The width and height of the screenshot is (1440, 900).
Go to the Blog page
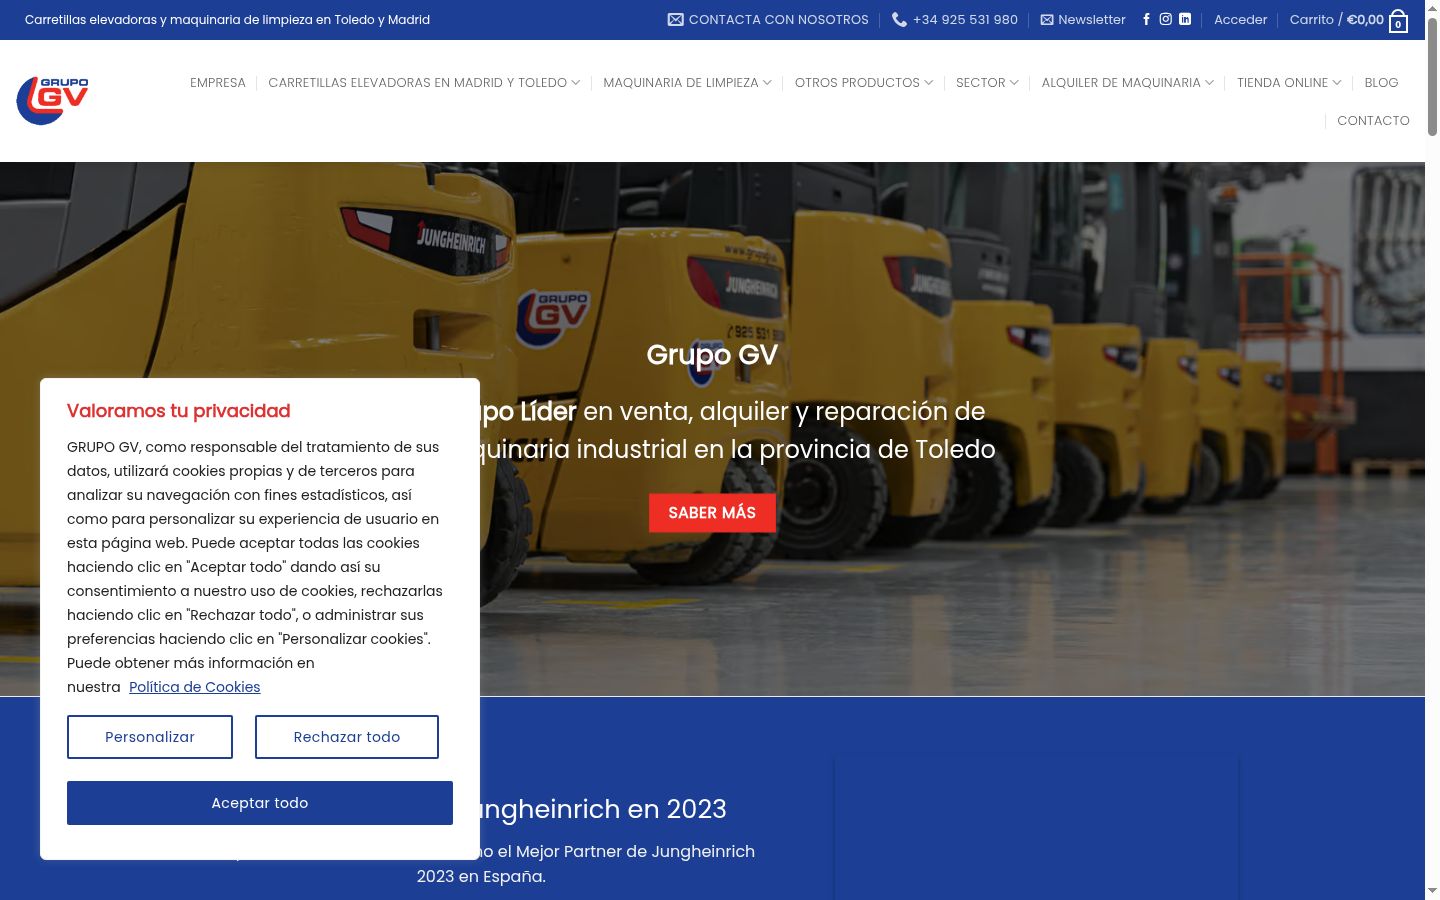click(1381, 82)
